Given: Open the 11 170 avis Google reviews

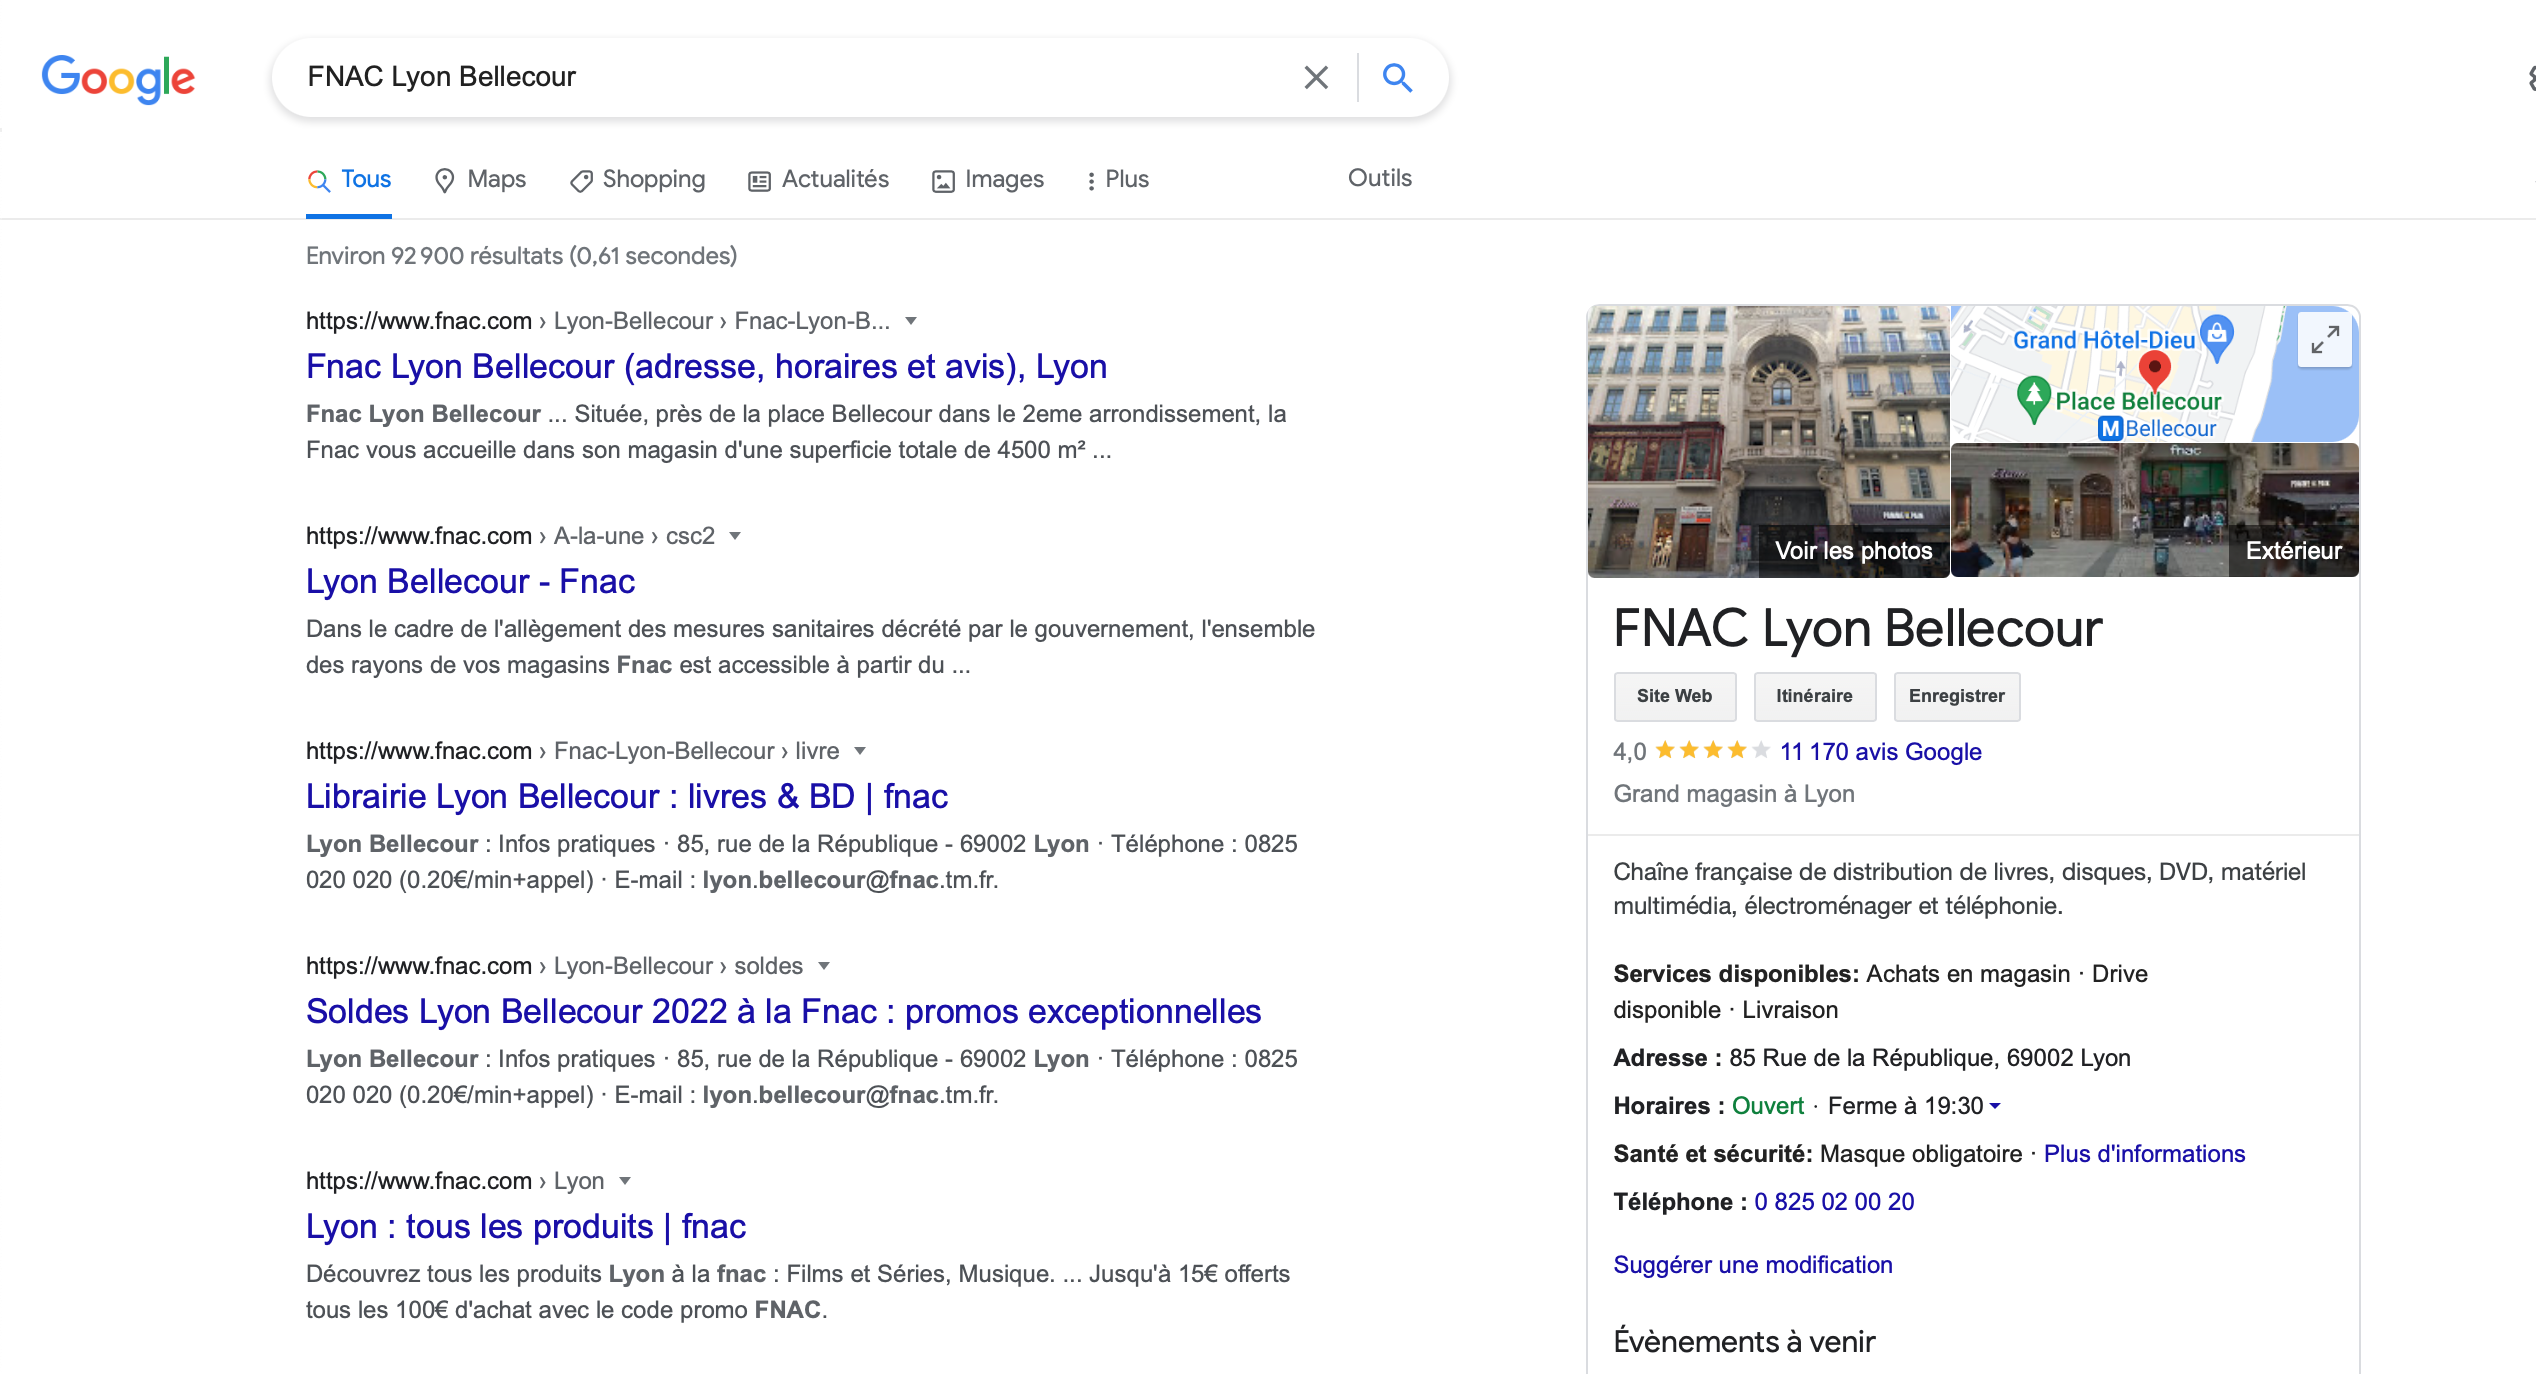Looking at the screenshot, I should pyautogui.click(x=1880, y=752).
